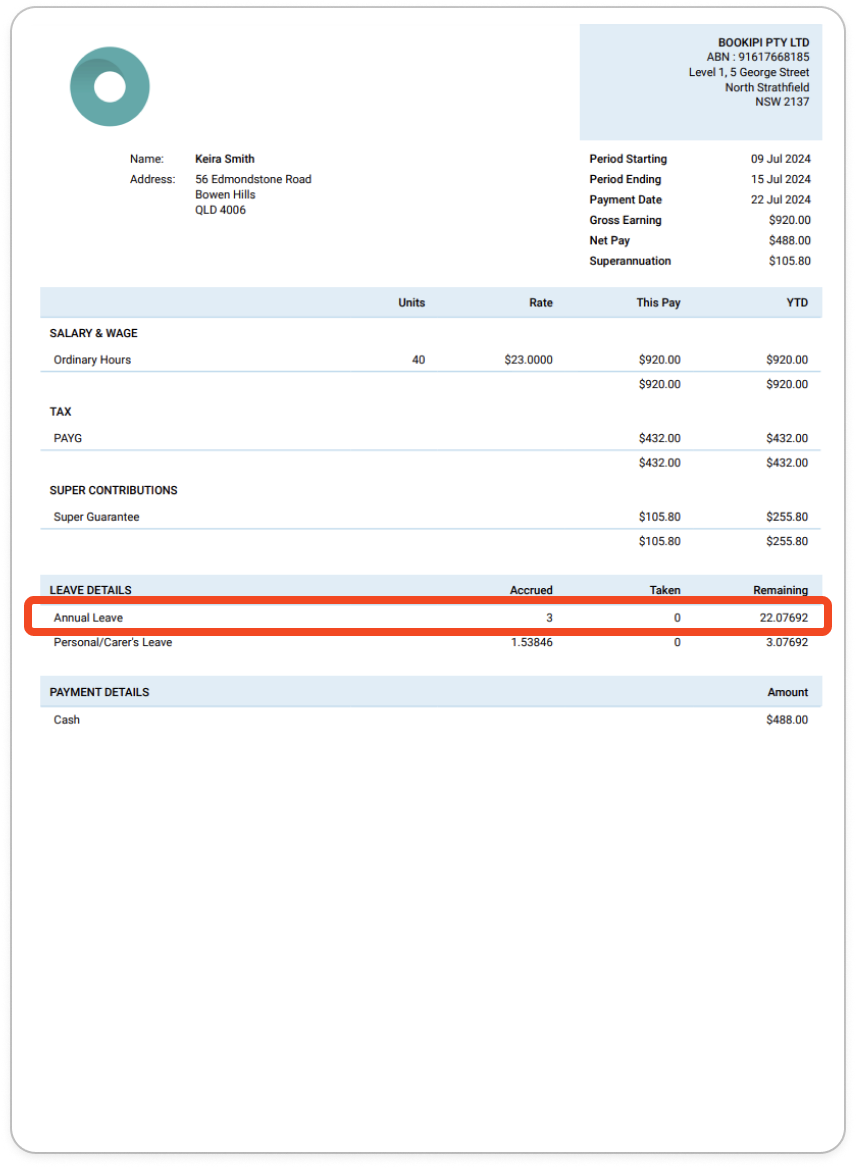Click the Cash payment row label

point(66,720)
